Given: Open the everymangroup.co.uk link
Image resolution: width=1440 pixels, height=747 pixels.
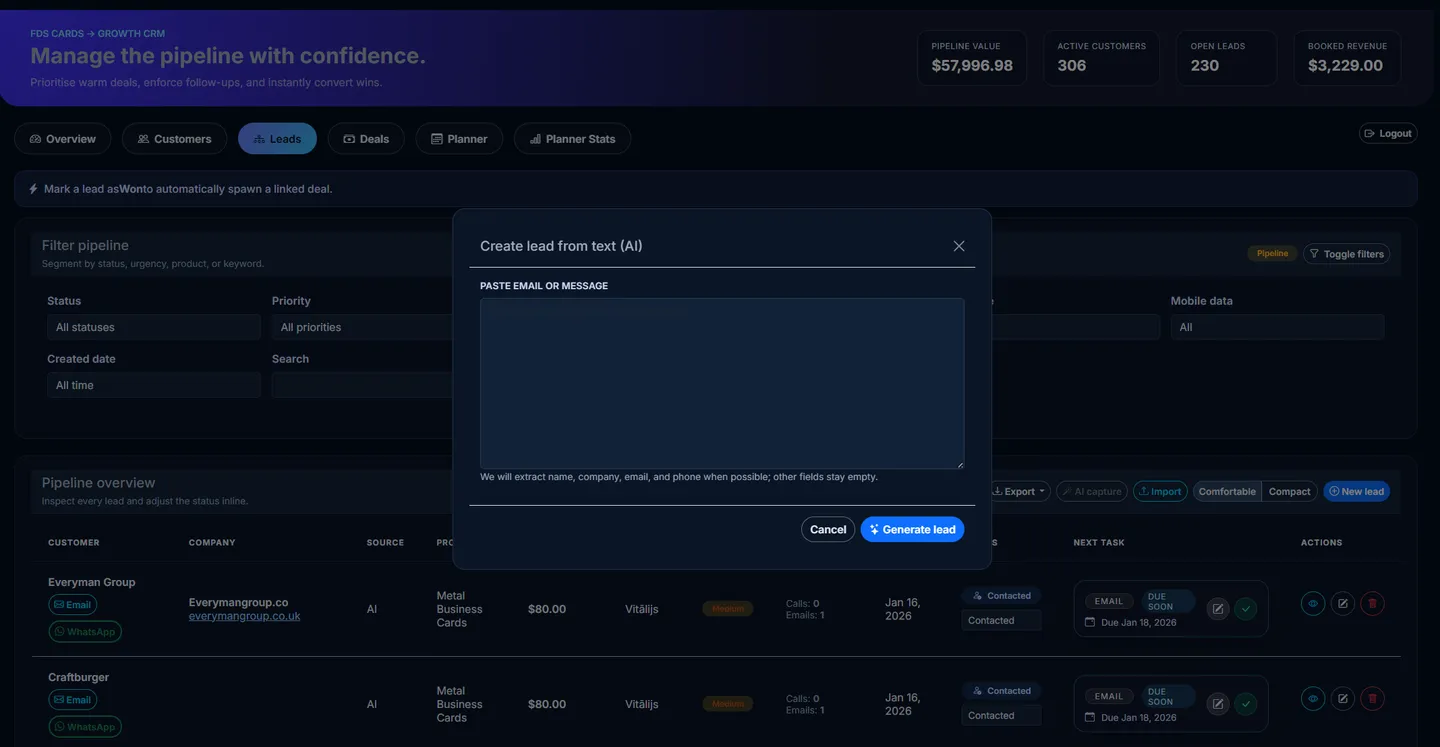Looking at the screenshot, I should (244, 617).
